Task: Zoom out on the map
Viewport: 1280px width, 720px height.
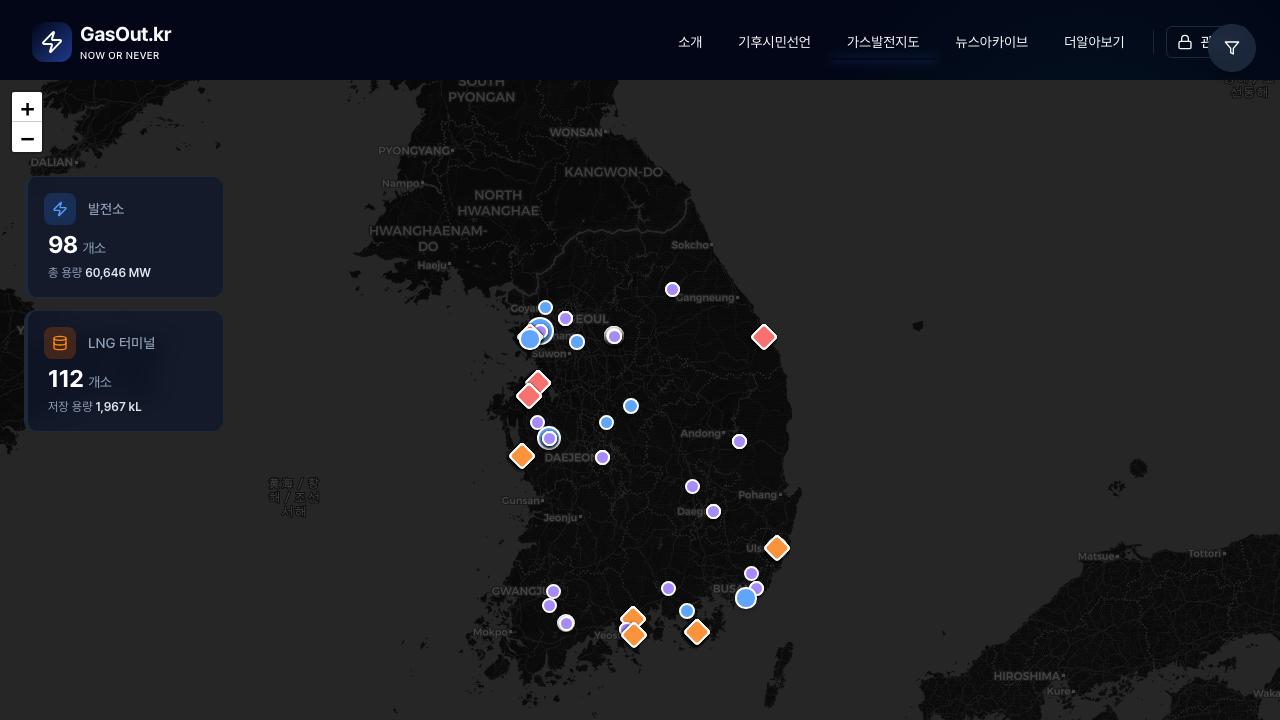Action: (27, 138)
